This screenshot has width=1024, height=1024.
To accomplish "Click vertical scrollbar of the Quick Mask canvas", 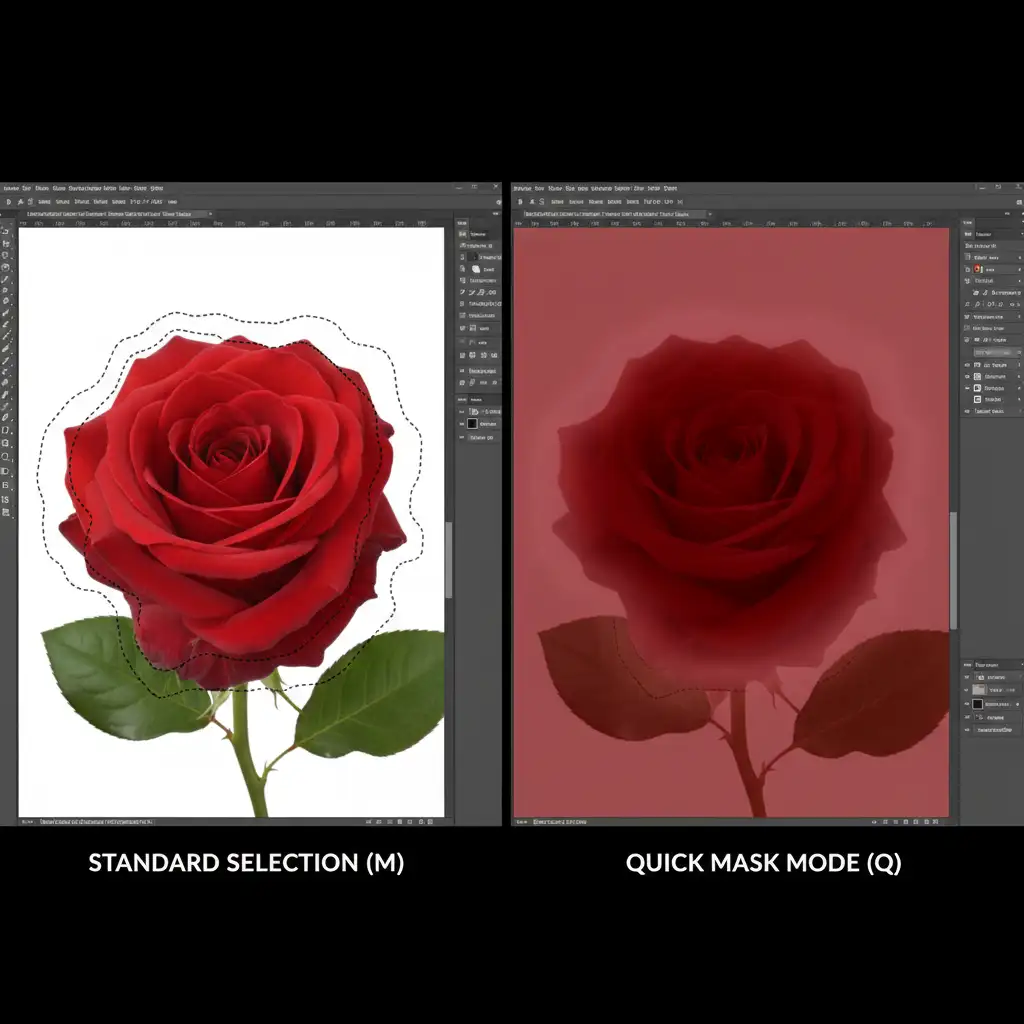I will [x=954, y=570].
